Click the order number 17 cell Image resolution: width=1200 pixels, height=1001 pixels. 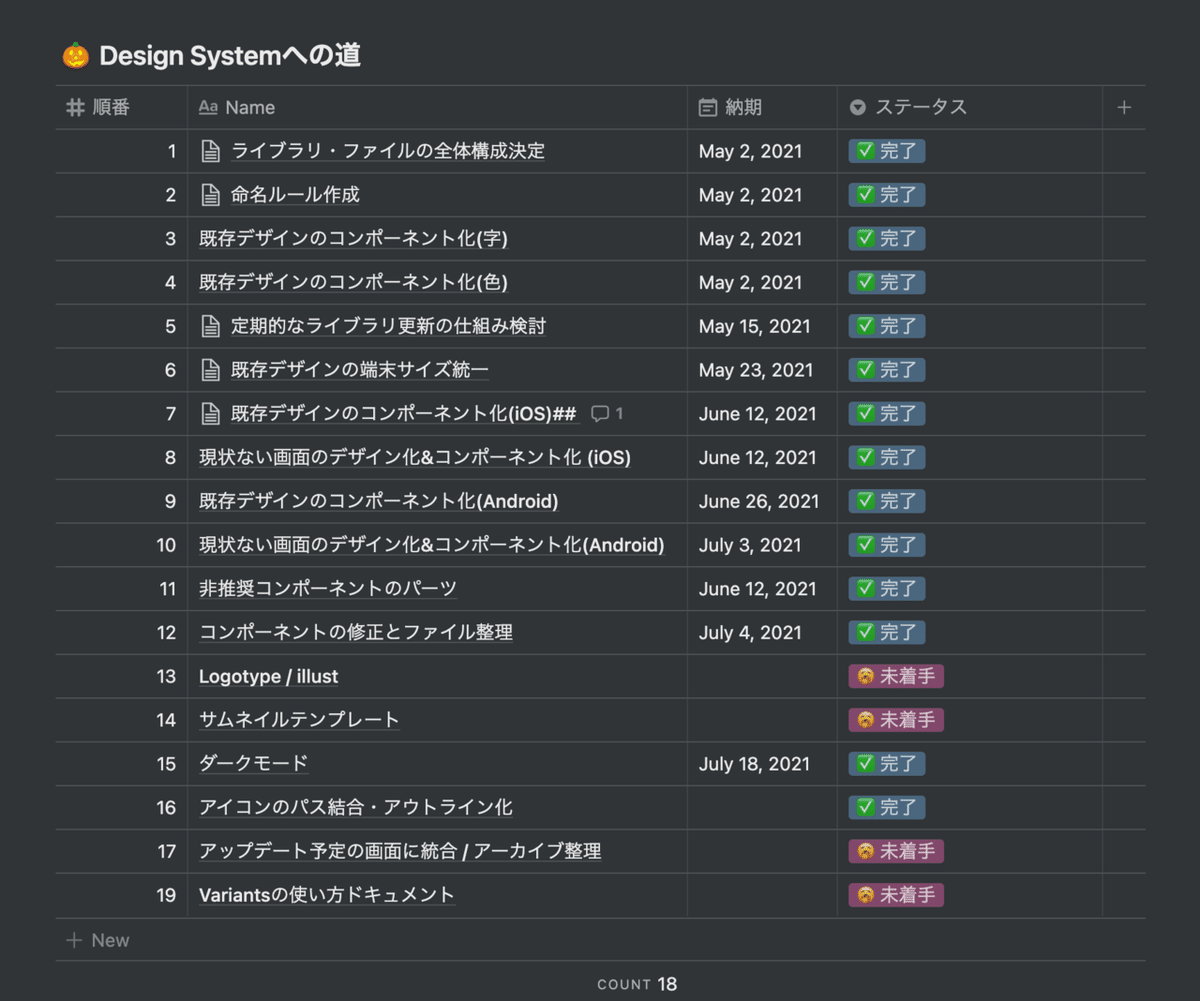tap(122, 852)
